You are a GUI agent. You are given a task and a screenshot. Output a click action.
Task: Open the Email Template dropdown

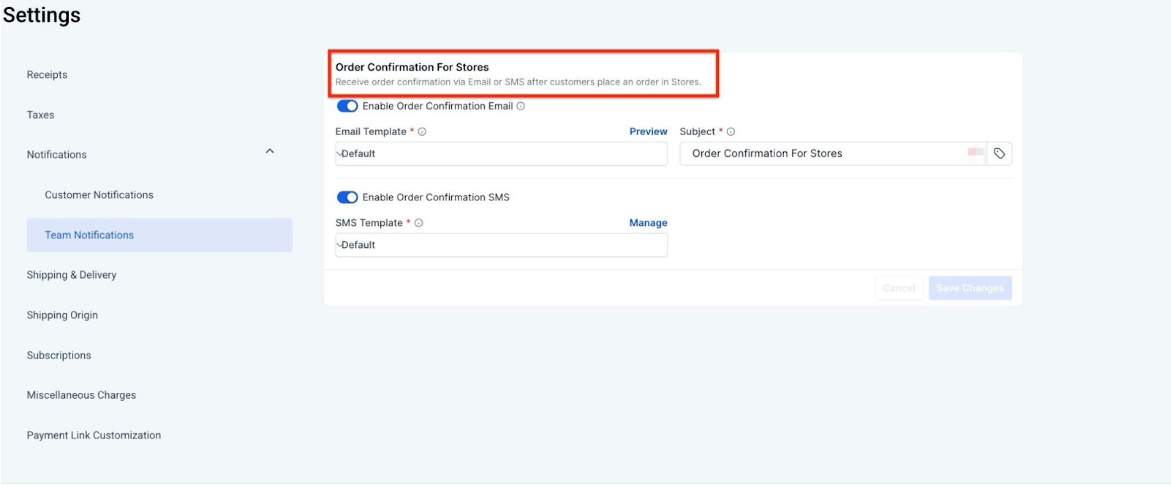pyautogui.click(x=501, y=154)
